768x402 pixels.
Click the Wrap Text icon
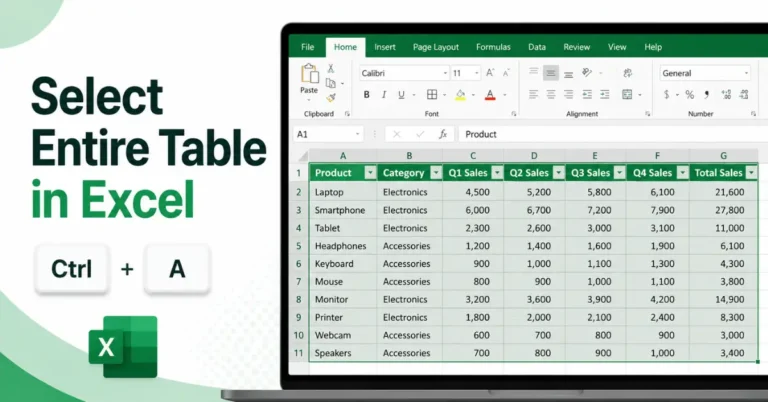(627, 73)
